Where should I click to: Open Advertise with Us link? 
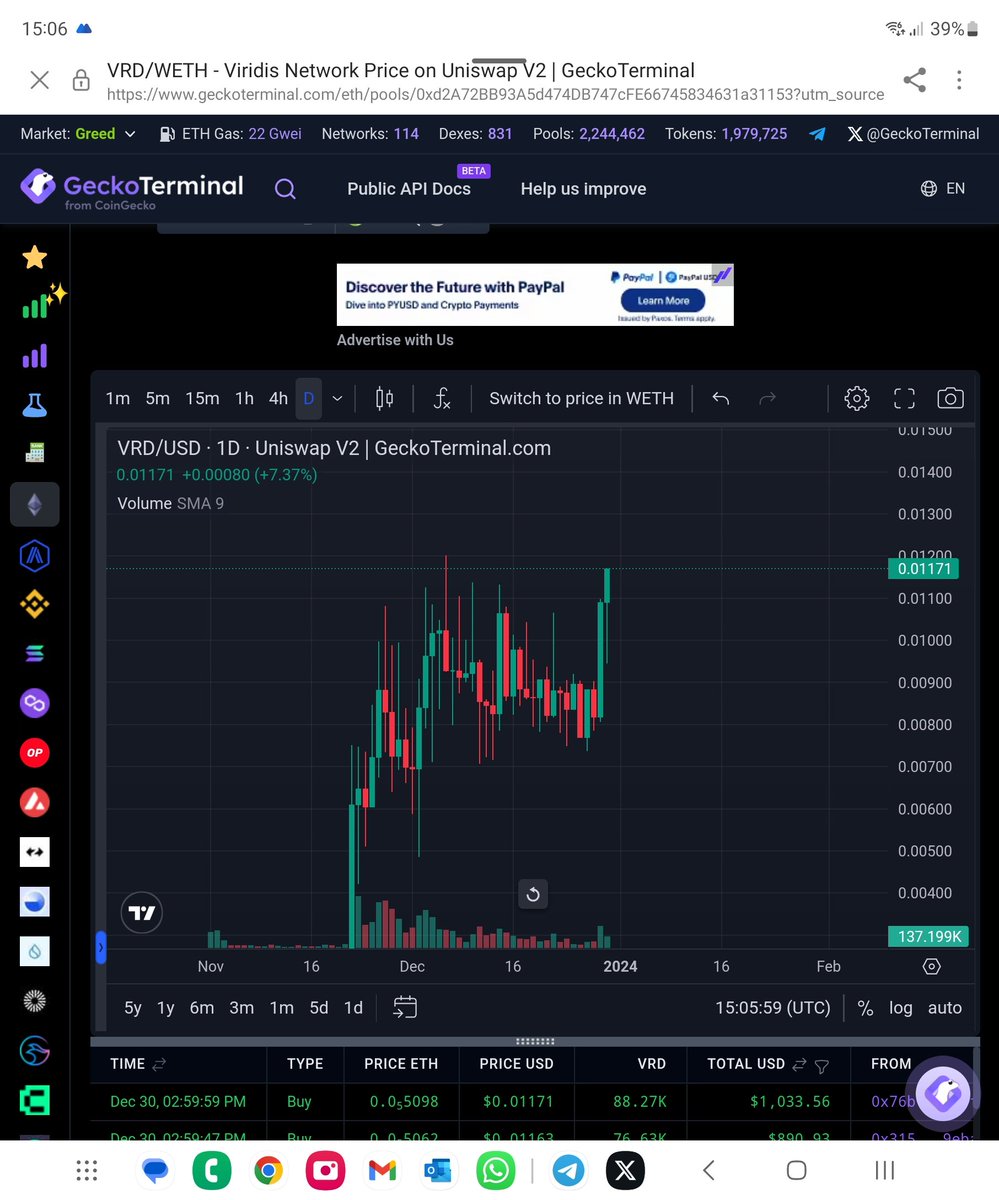tap(395, 340)
